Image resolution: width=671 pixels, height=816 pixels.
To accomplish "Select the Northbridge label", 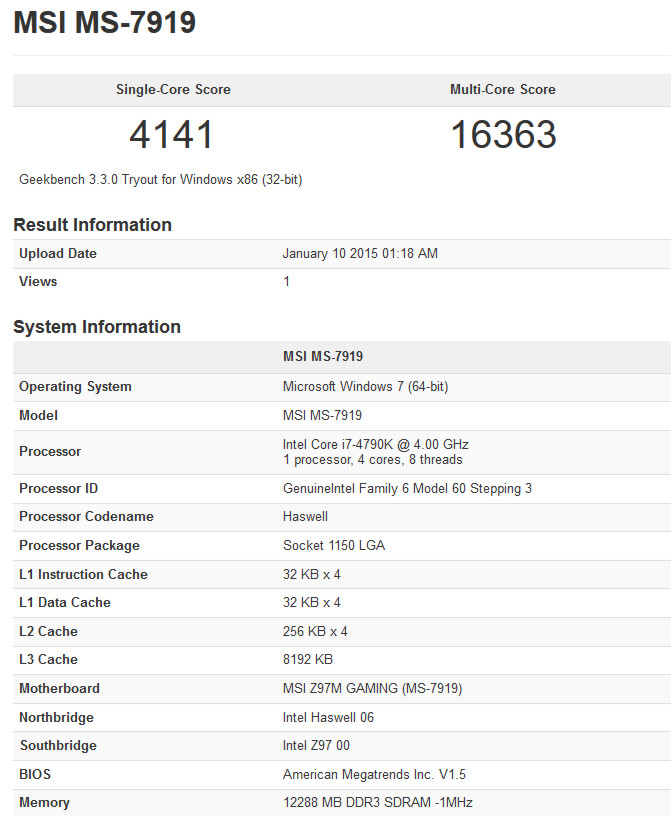I will pyautogui.click(x=56, y=718).
